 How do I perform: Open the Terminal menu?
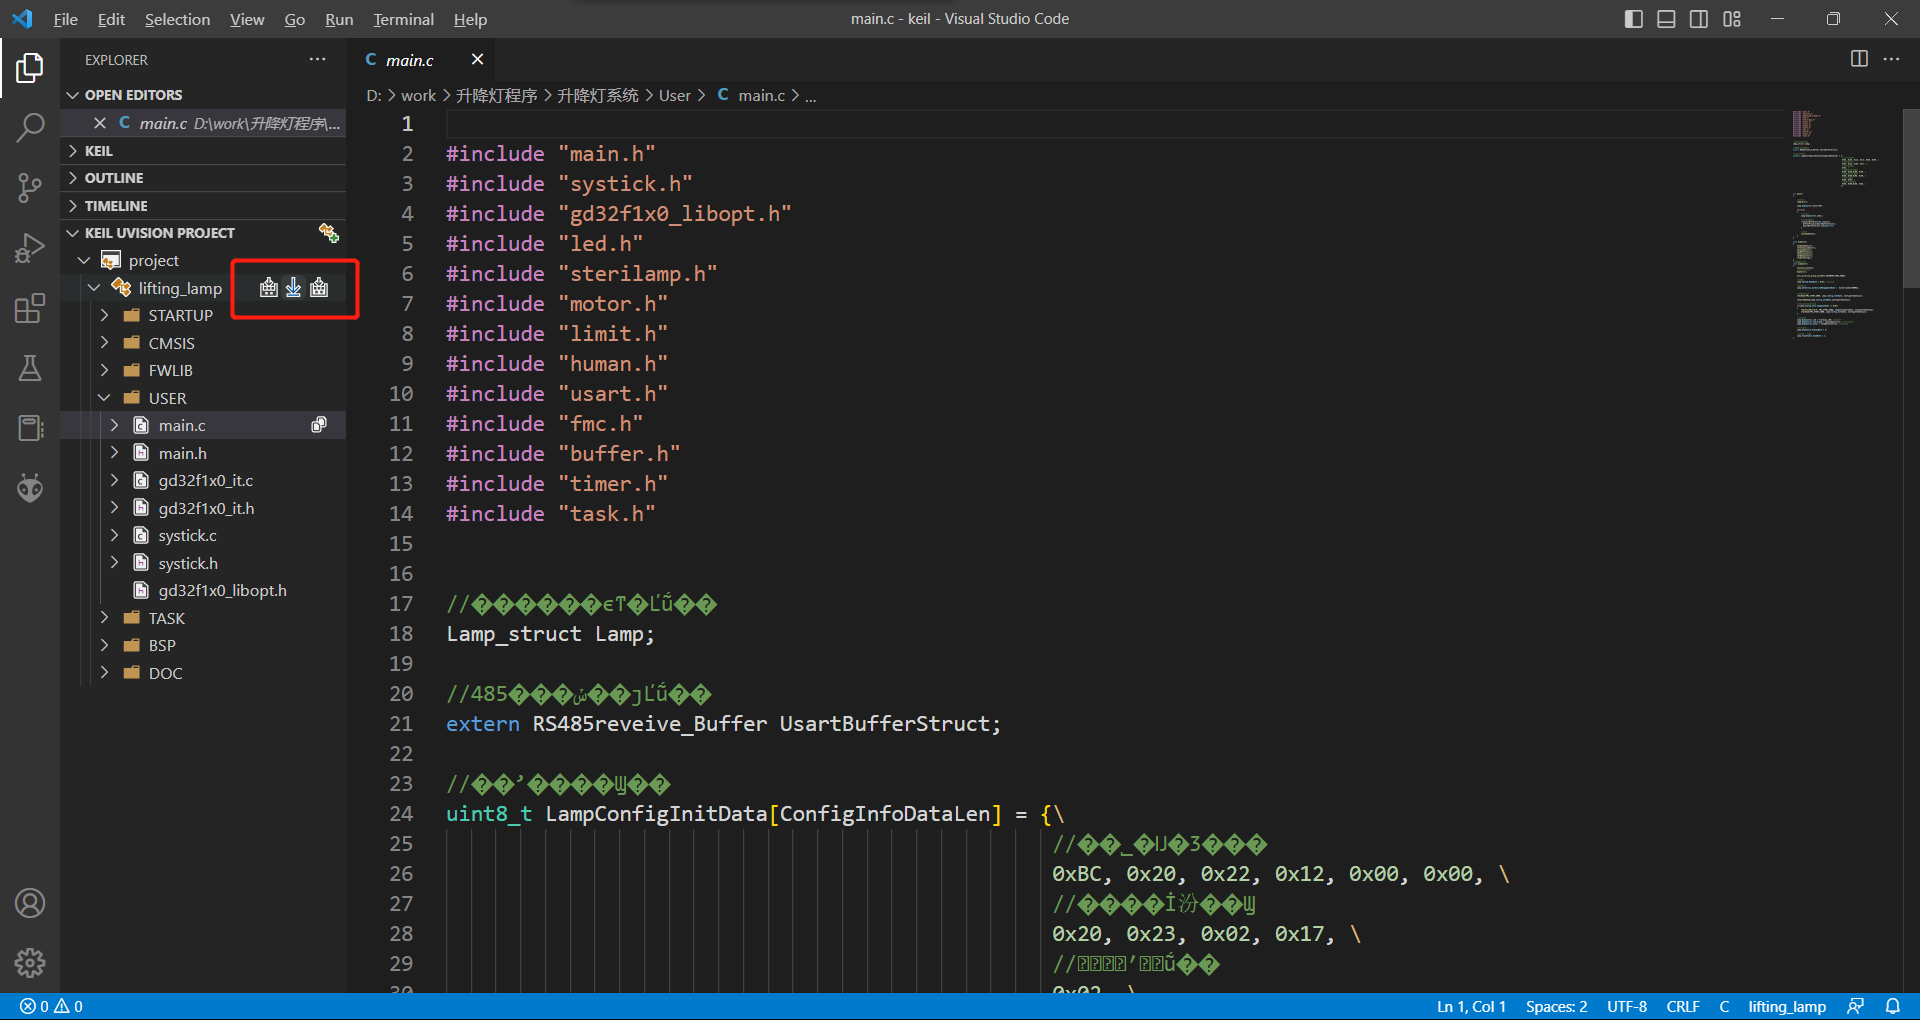[x=403, y=19]
